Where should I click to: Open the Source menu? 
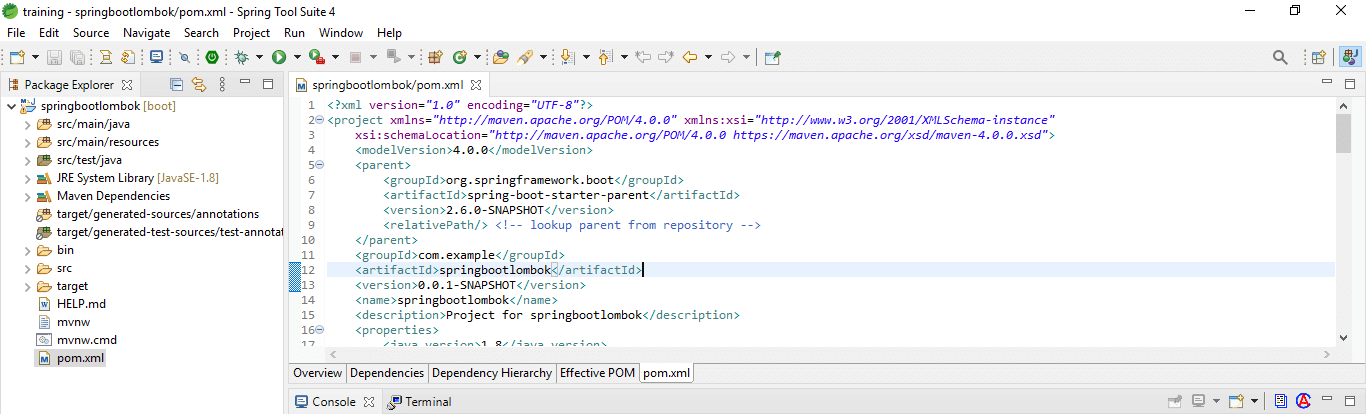pyautogui.click(x=91, y=33)
